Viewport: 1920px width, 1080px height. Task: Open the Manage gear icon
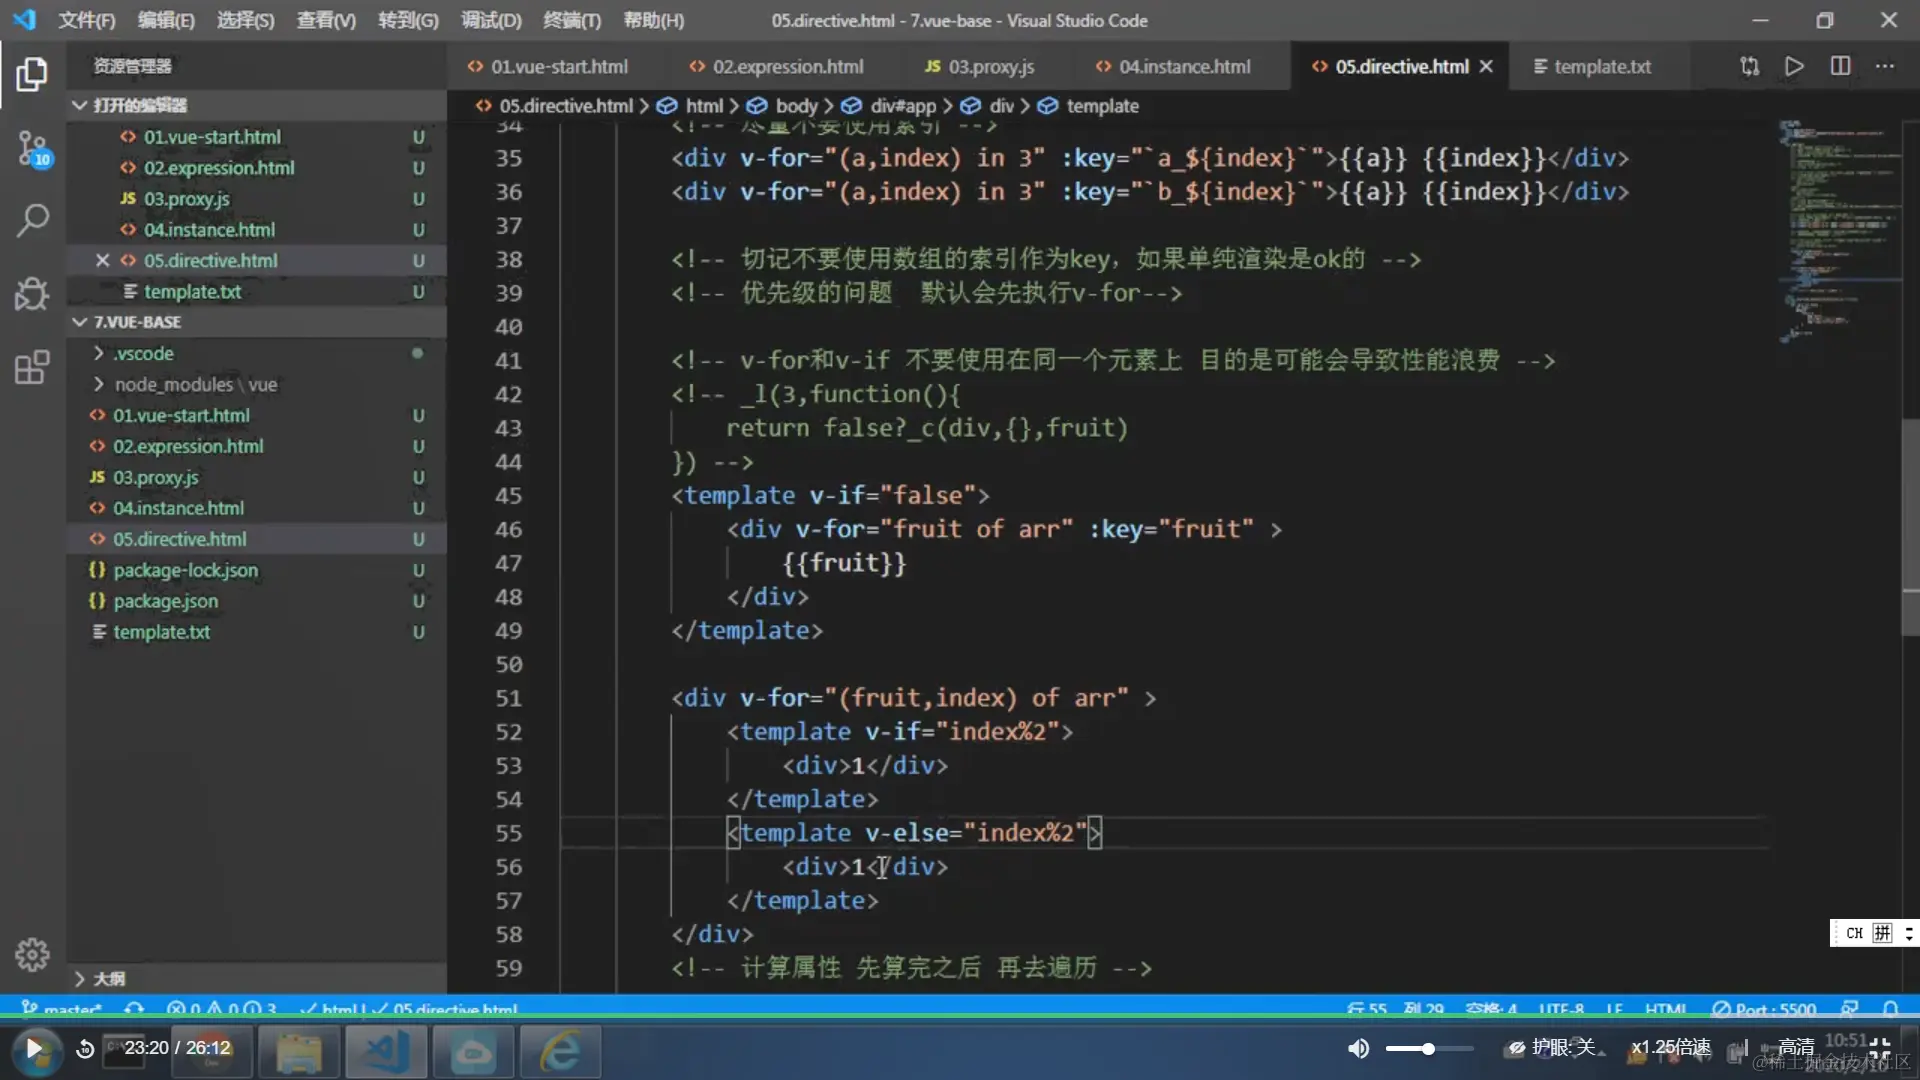click(32, 954)
